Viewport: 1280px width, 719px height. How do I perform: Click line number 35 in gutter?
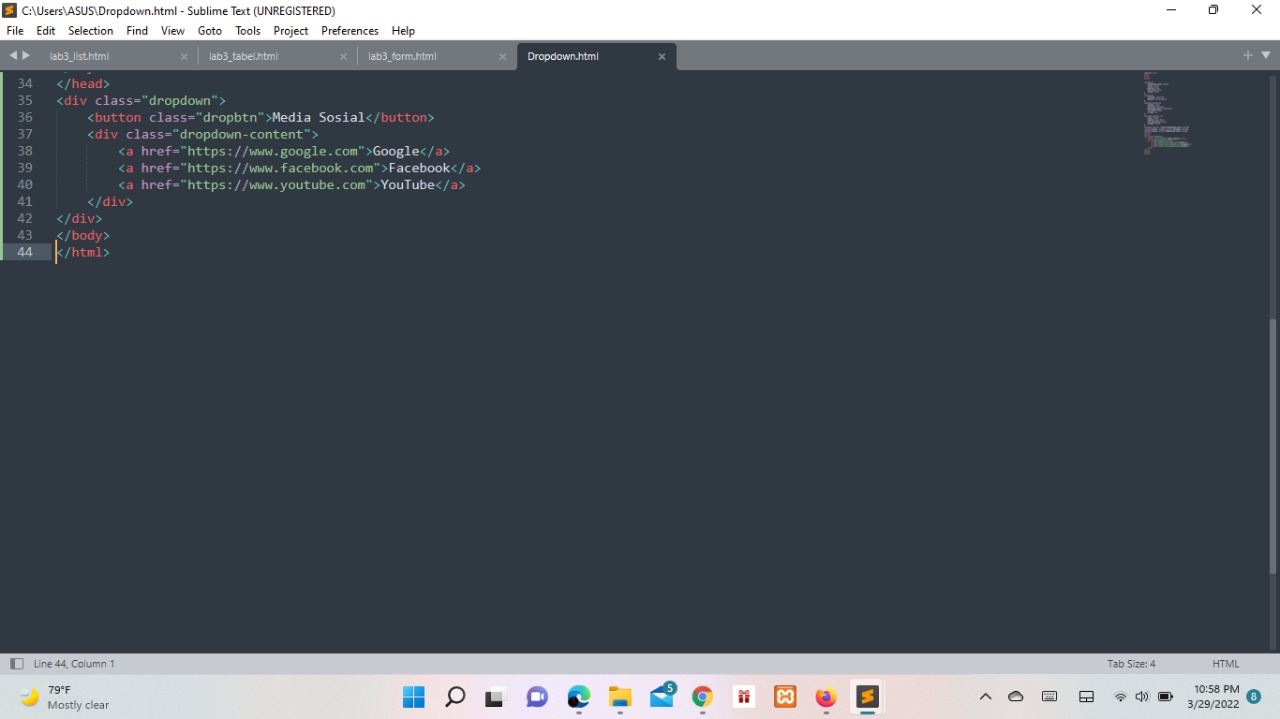tap(25, 101)
